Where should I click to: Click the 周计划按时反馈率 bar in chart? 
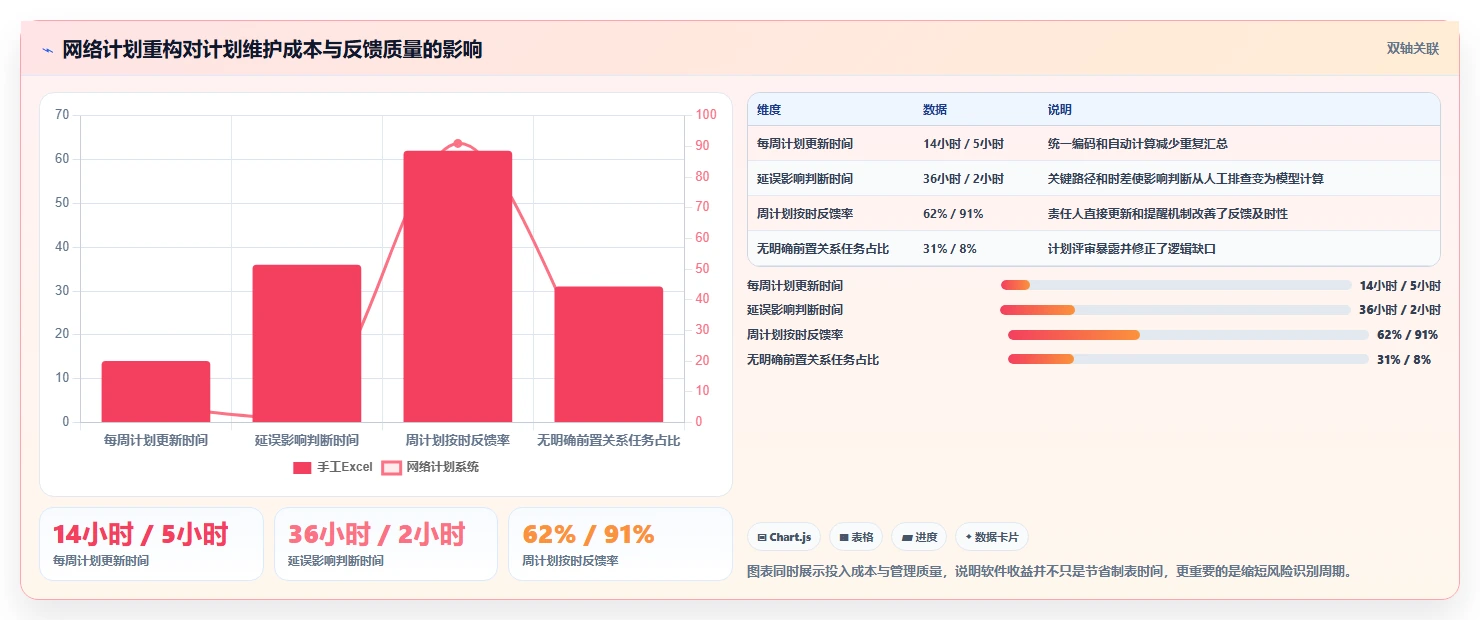point(458,286)
